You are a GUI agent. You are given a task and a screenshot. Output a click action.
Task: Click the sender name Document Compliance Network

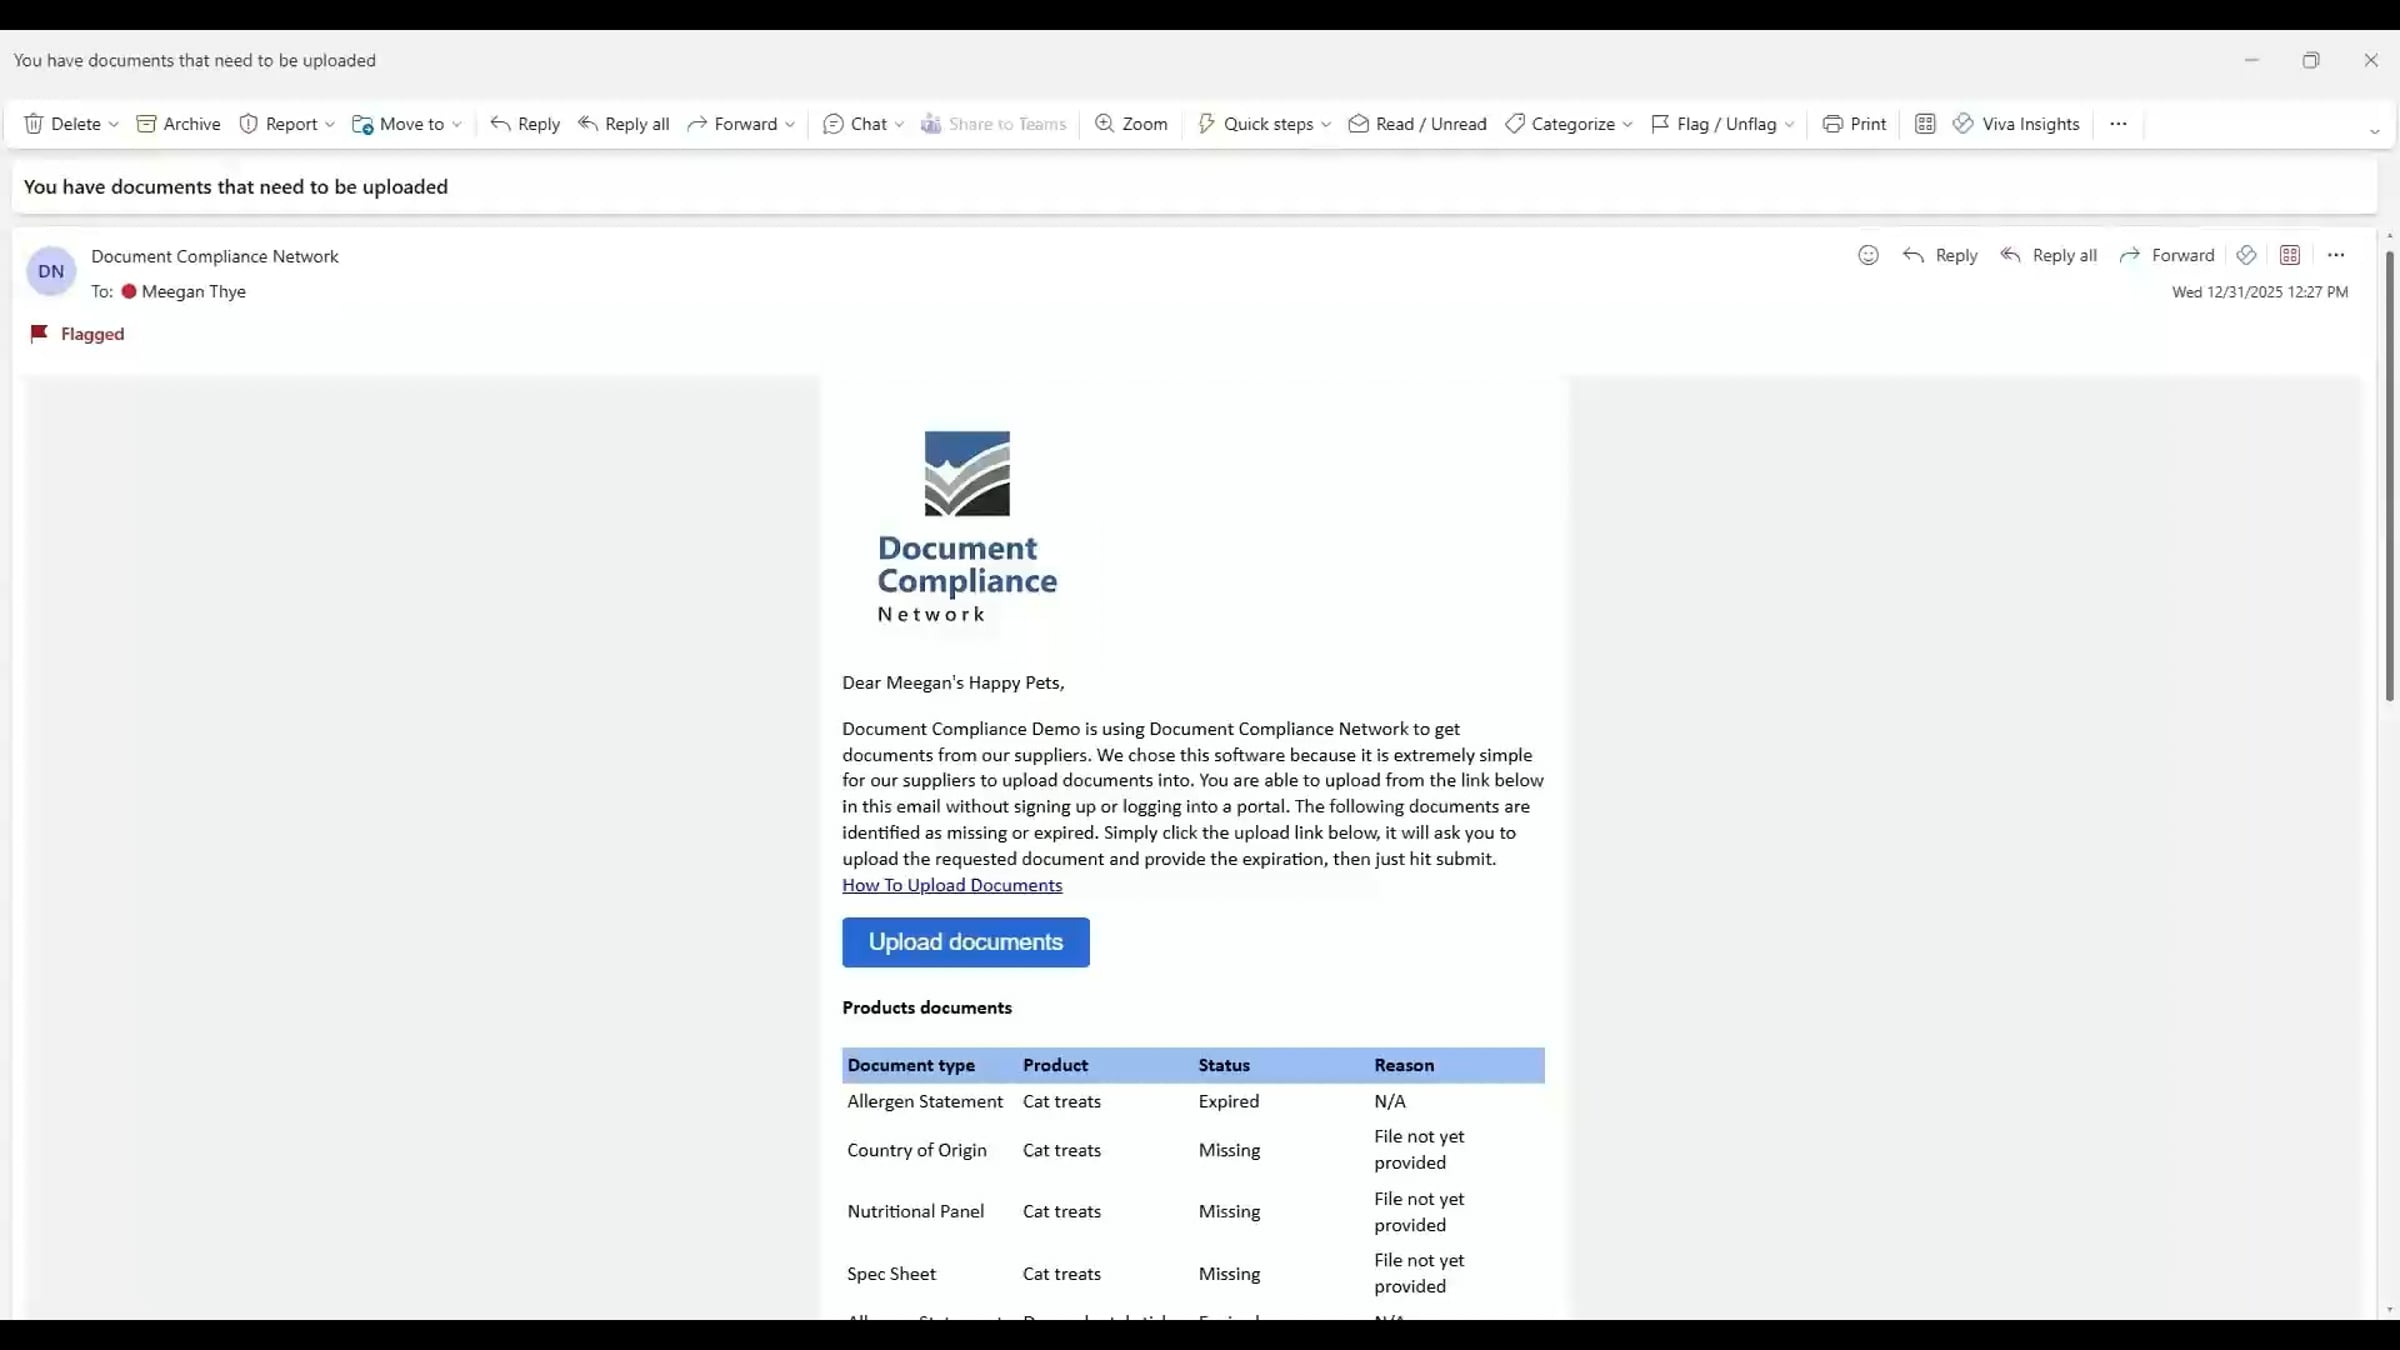[215, 256]
